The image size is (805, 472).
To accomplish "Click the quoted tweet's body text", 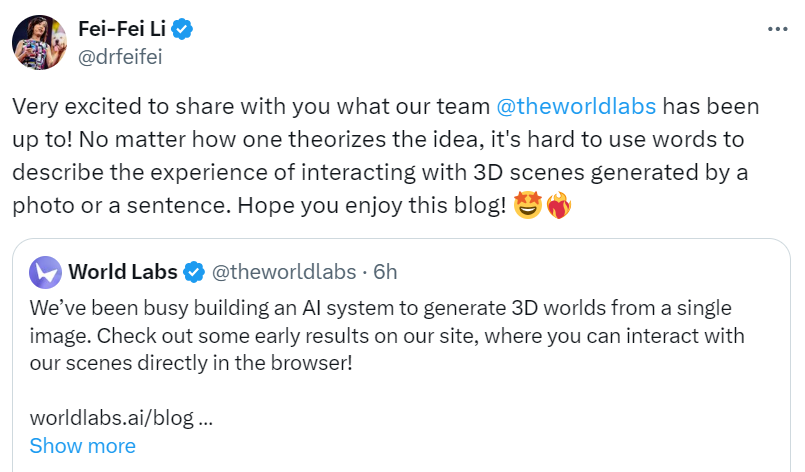I will [x=380, y=334].
